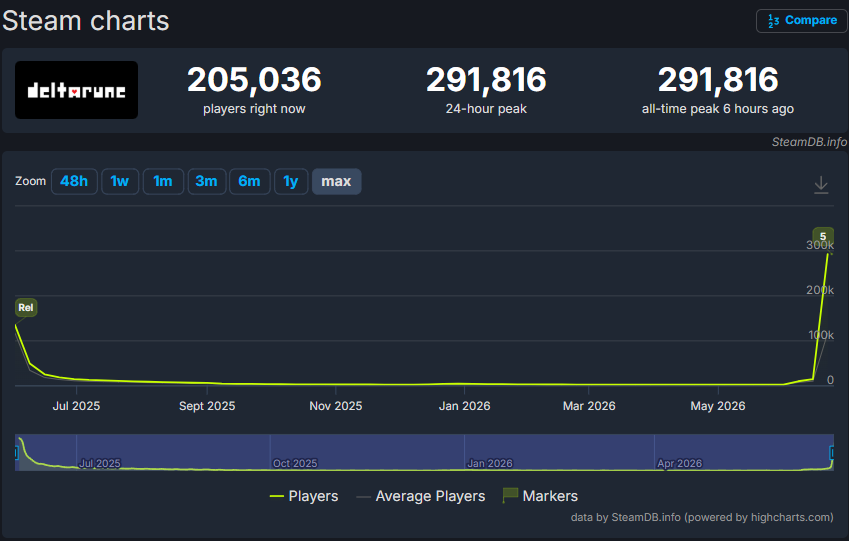Click the Sept 2025 x-axis label
The height and width of the screenshot is (541, 849).
207,406
